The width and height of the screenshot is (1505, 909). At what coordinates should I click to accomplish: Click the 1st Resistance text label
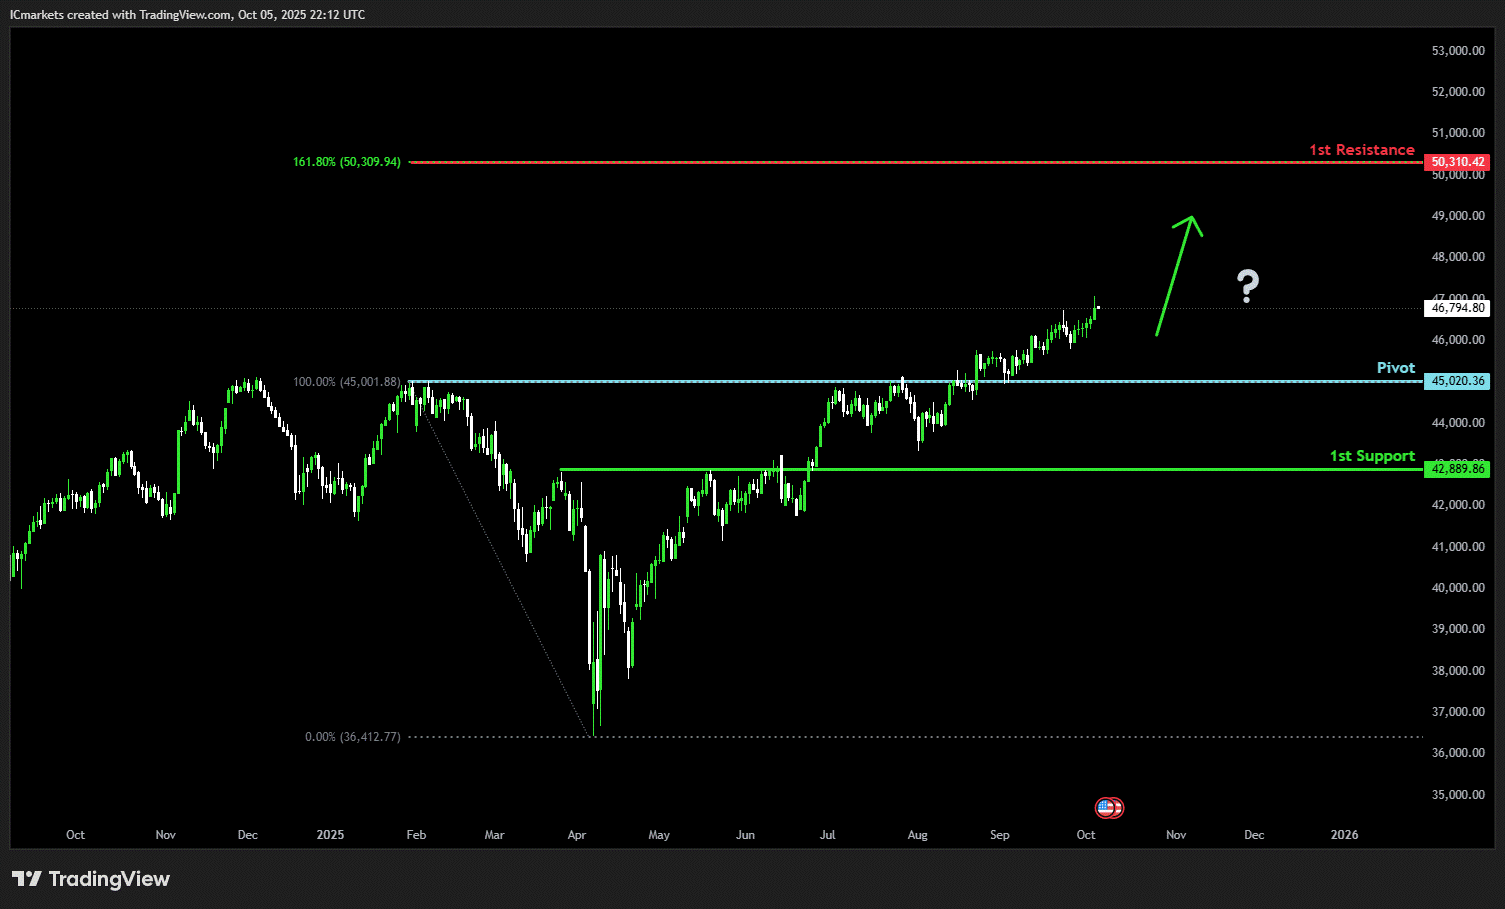tap(1362, 150)
